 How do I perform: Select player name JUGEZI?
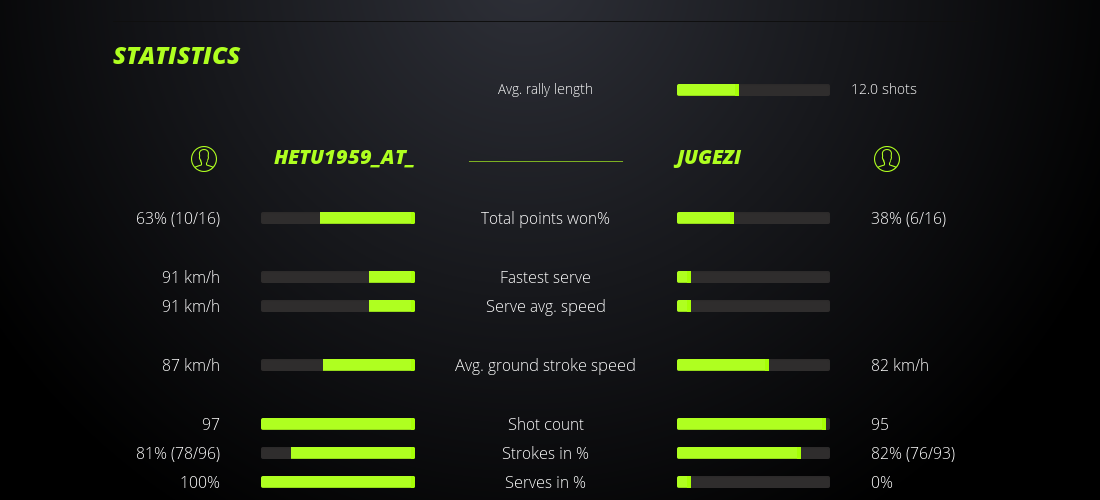point(708,158)
